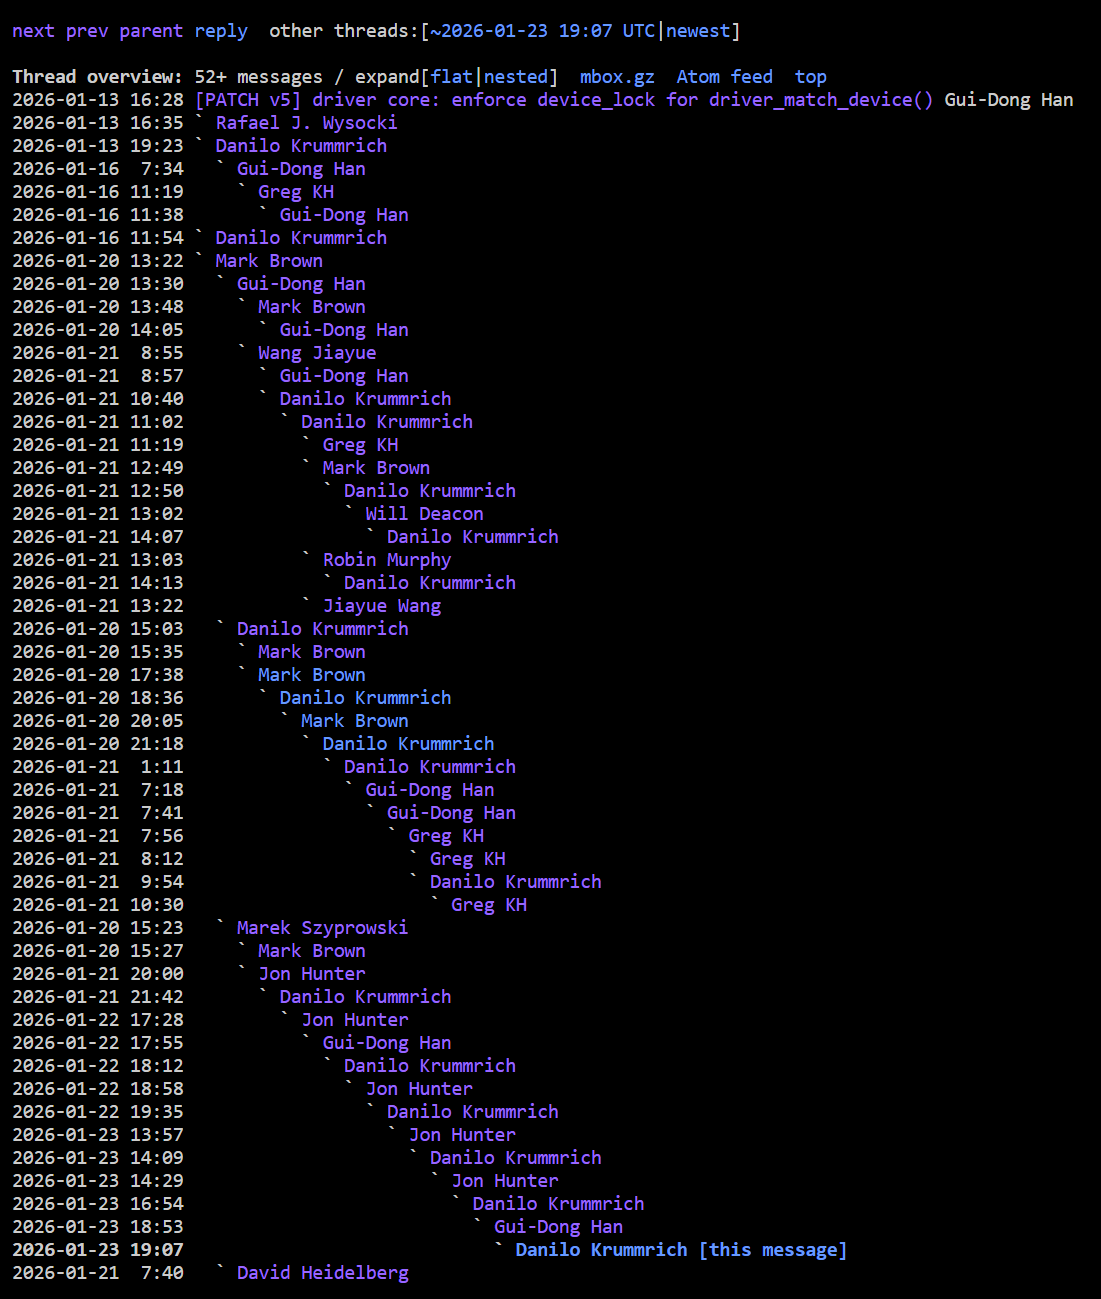Jump to the 'newest' threads link
Image resolution: width=1101 pixels, height=1299 pixels.
point(698,31)
